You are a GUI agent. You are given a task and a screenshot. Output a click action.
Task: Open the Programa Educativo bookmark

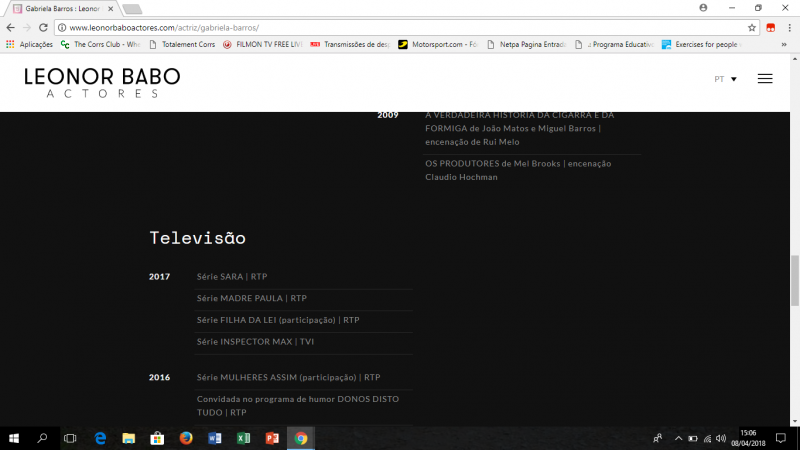pyautogui.click(x=614, y=44)
